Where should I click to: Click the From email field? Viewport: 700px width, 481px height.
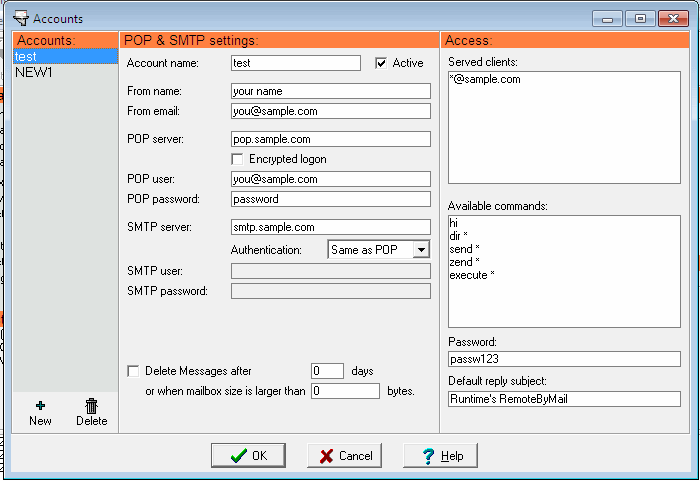coord(330,111)
